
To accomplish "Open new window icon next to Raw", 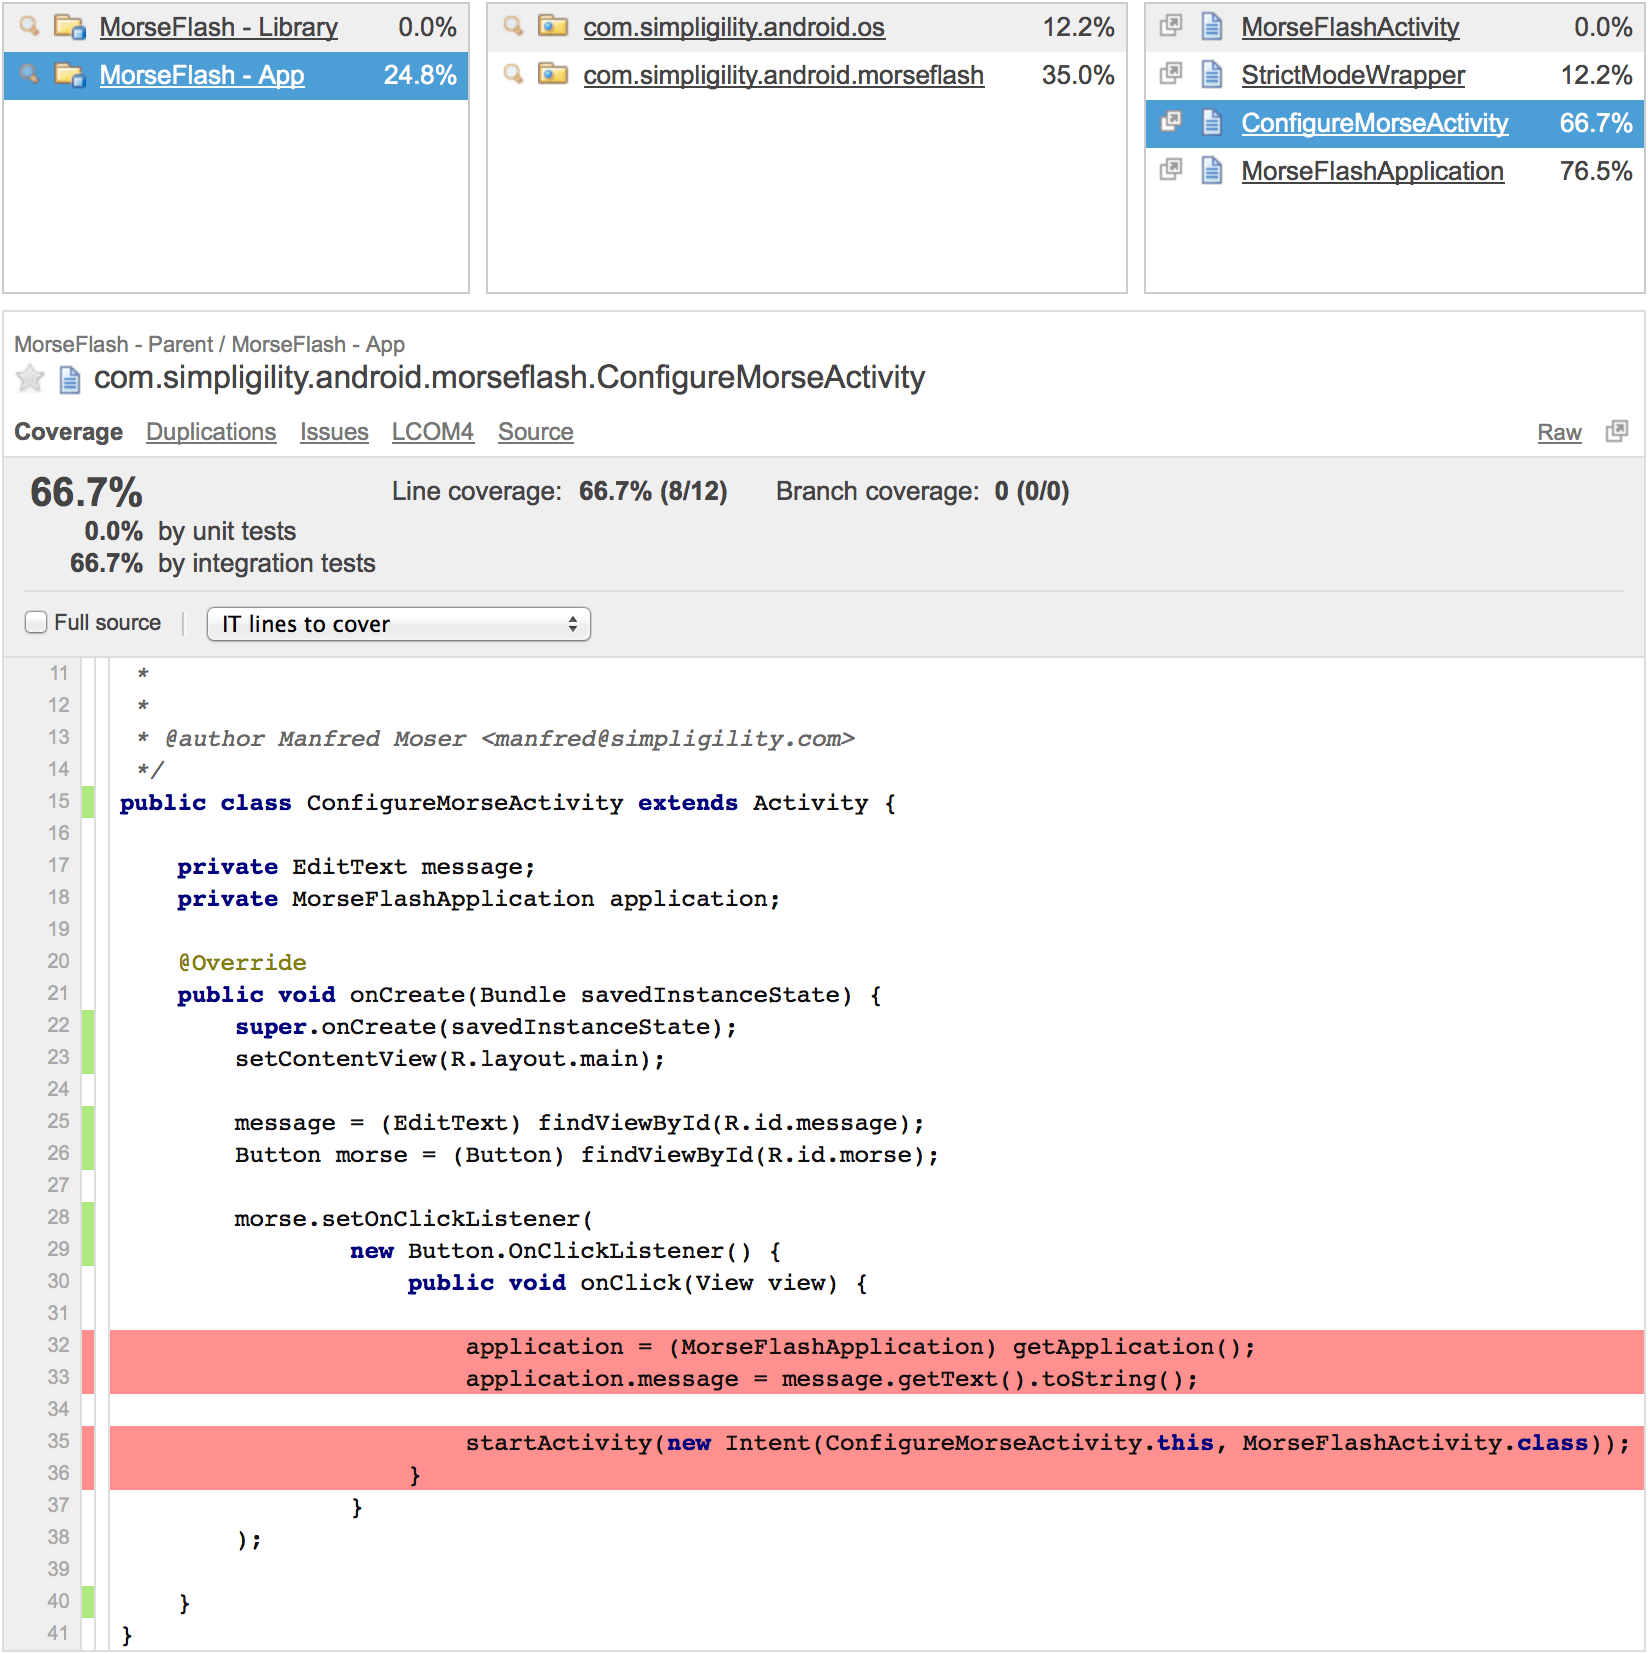I will point(1616,431).
